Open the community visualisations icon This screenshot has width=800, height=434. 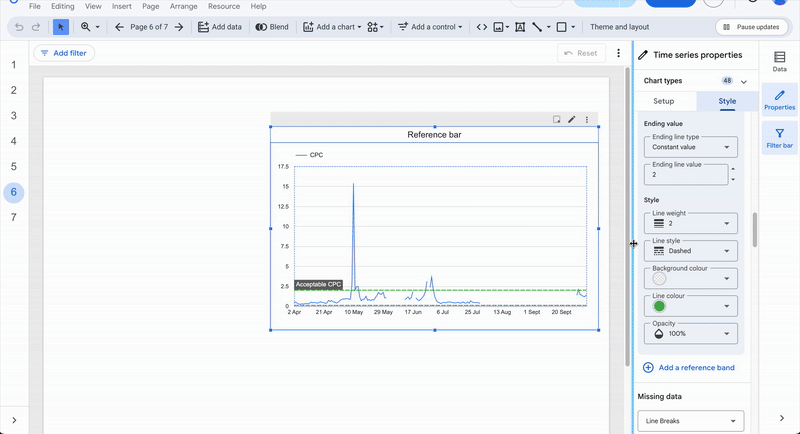[375, 27]
